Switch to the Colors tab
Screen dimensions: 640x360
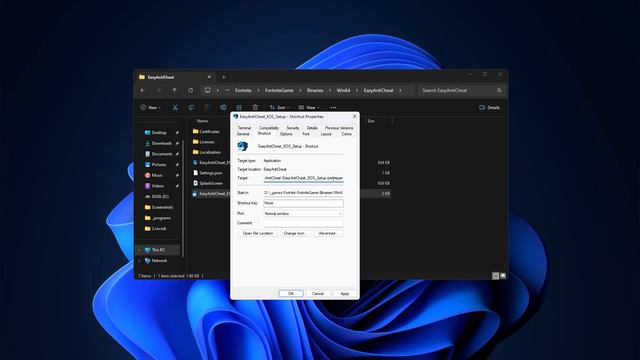[346, 134]
